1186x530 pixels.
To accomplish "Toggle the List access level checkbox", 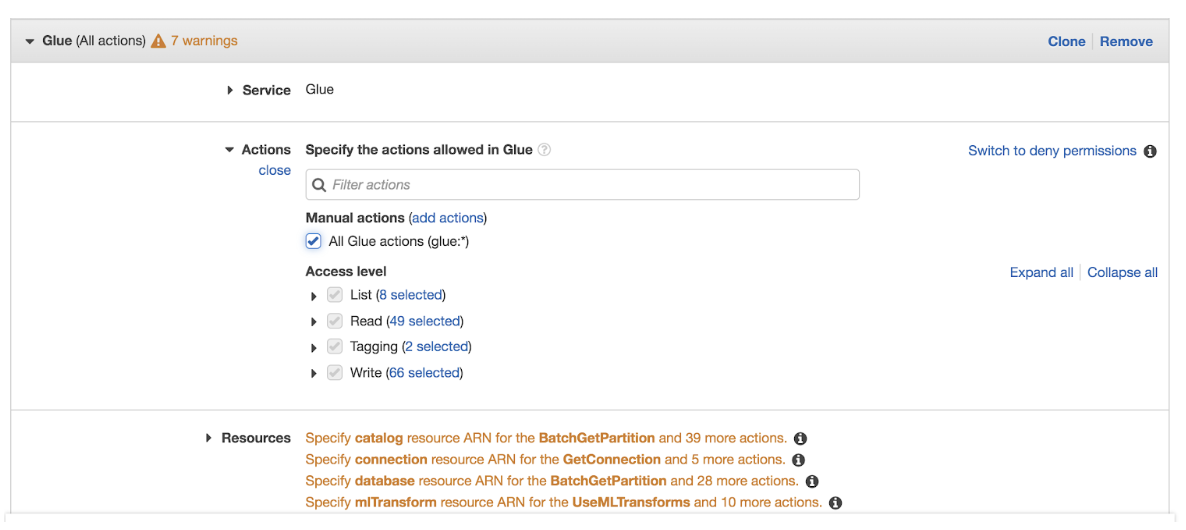I will point(334,295).
